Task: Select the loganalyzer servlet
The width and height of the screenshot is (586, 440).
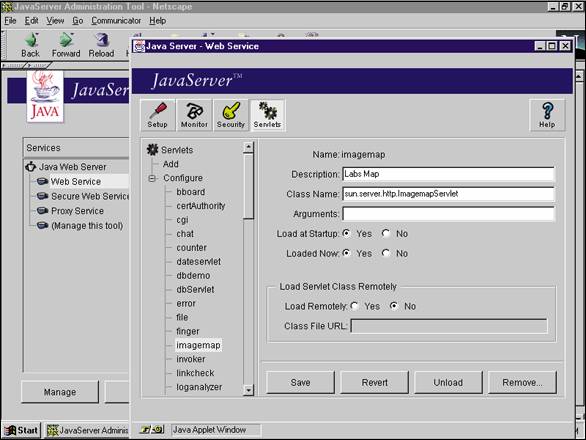Action: [x=199, y=387]
